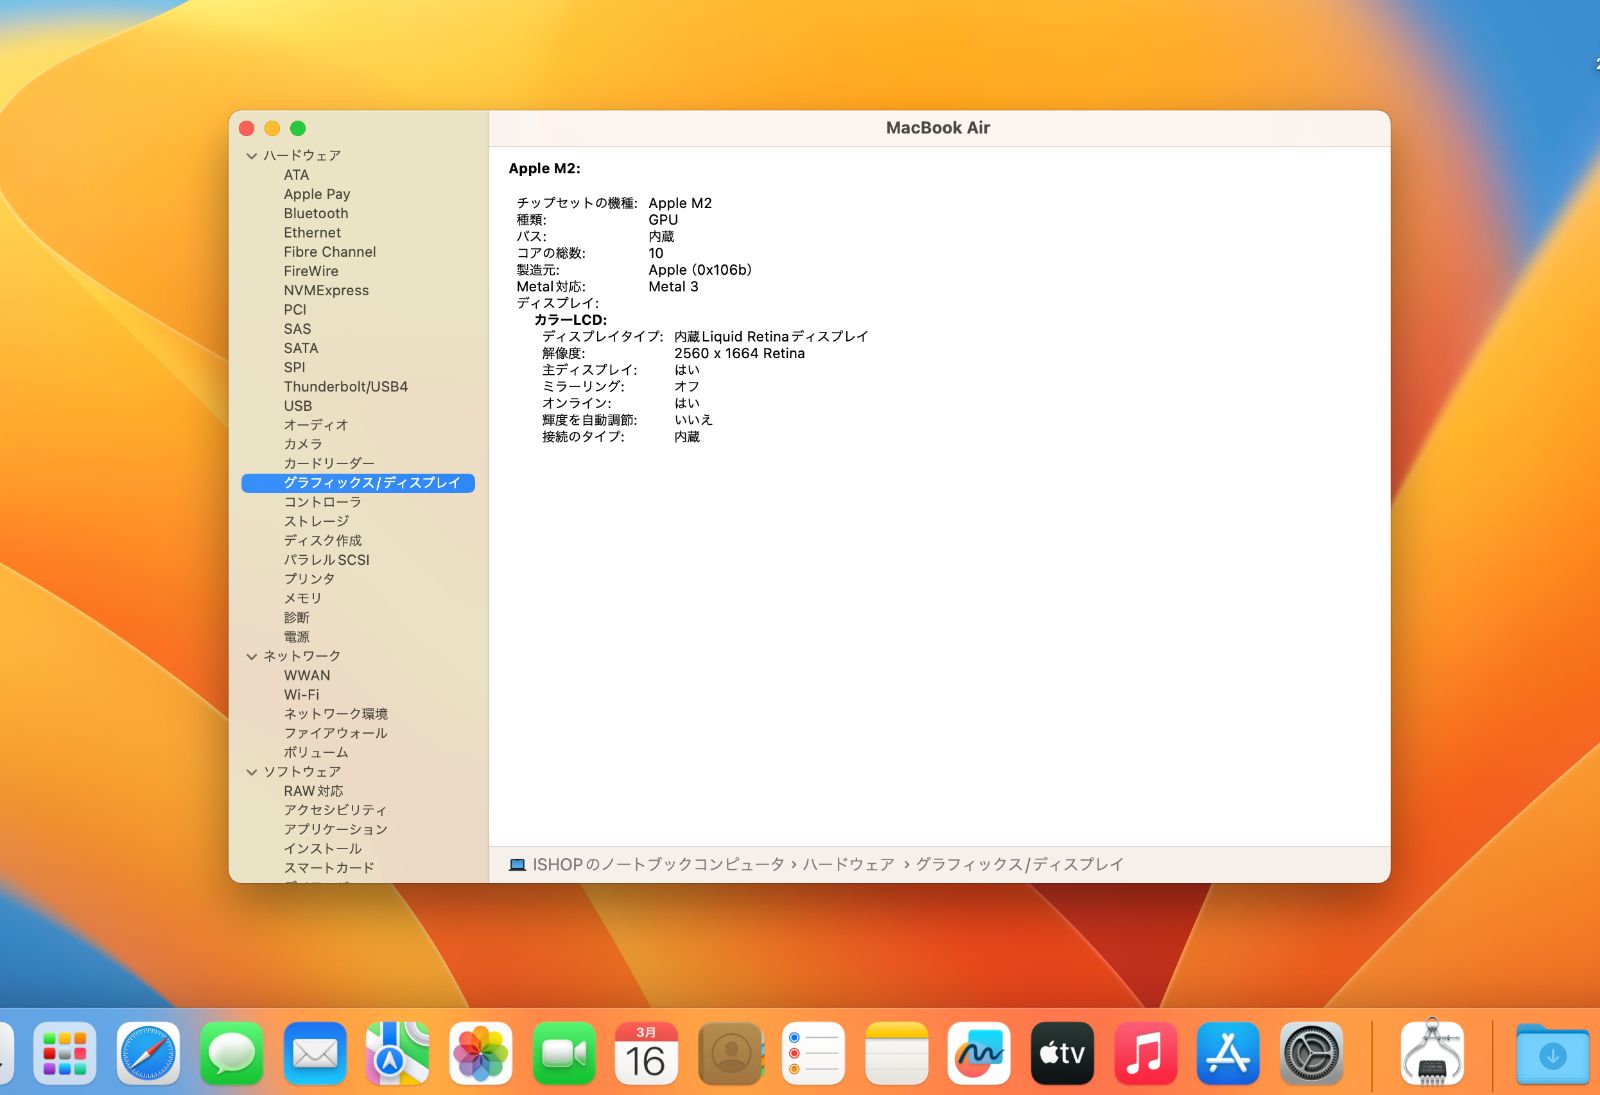Collapse the ソフトウェア section
This screenshot has height=1095, width=1600.
[x=252, y=772]
